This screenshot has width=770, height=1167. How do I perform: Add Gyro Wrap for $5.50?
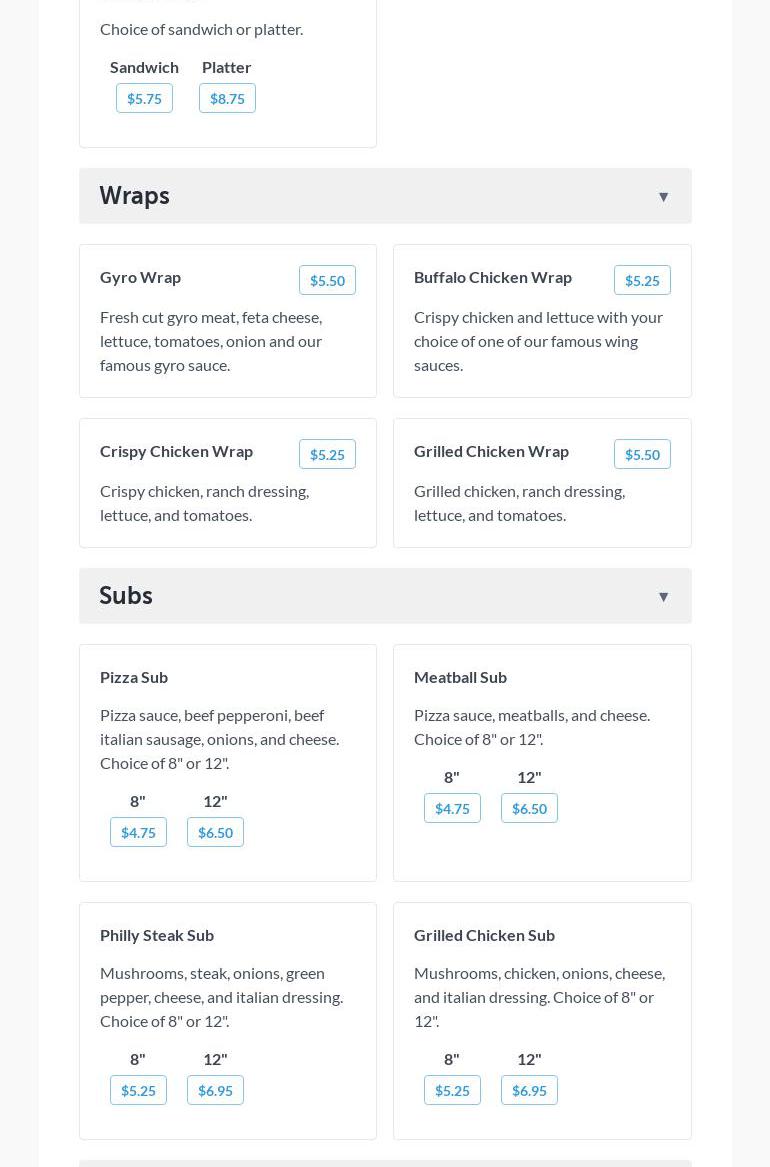click(327, 280)
